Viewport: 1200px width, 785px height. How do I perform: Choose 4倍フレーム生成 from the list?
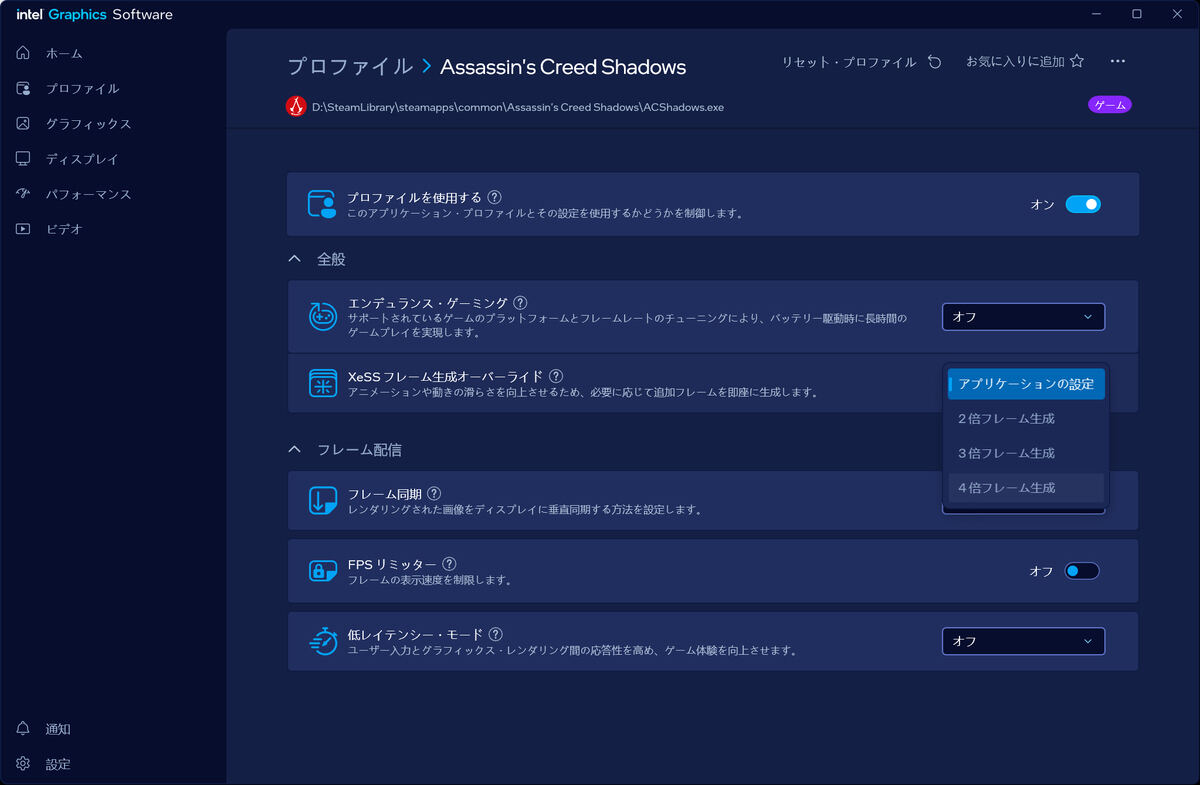[1006, 488]
